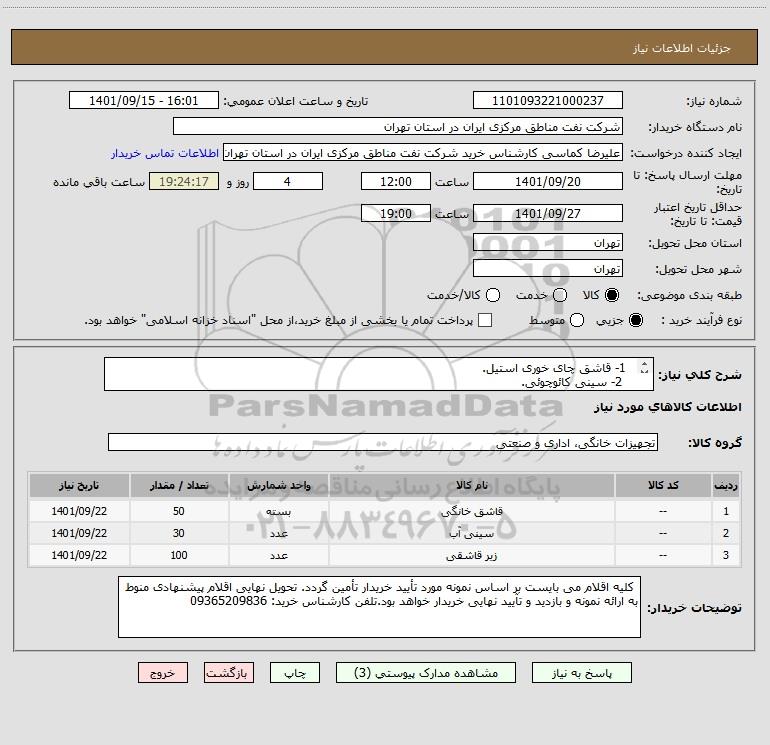Click the 'نام کالا' column header
This screenshot has width=770, height=745.
(471, 486)
